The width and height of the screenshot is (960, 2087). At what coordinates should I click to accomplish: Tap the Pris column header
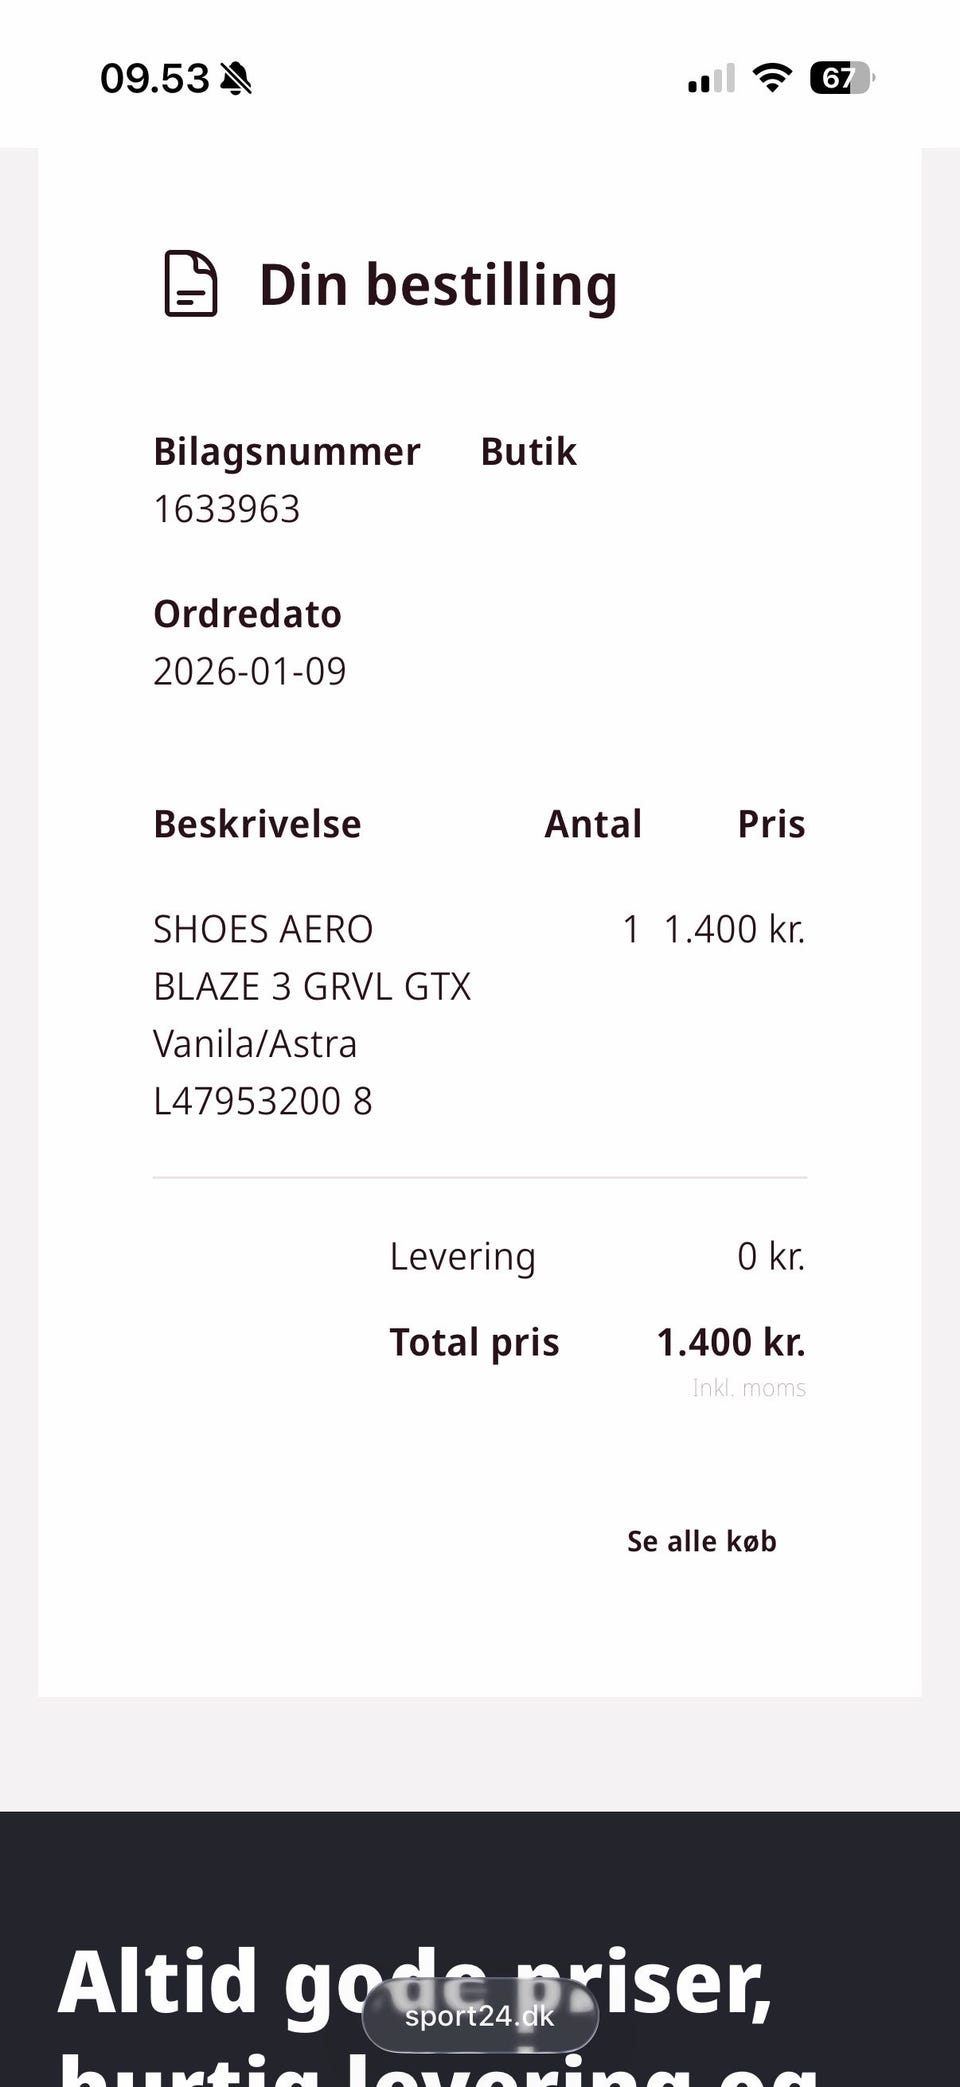click(771, 824)
